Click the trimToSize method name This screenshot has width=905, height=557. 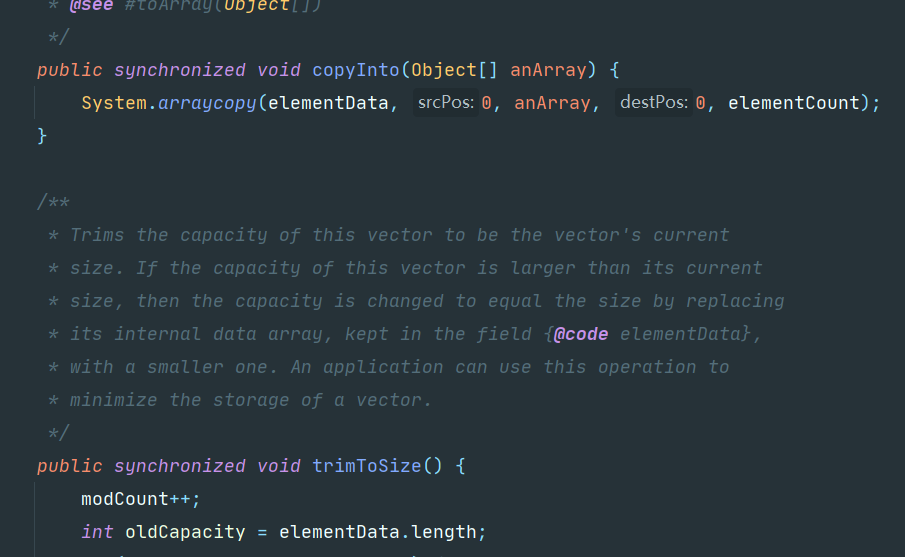pyautogui.click(x=367, y=466)
